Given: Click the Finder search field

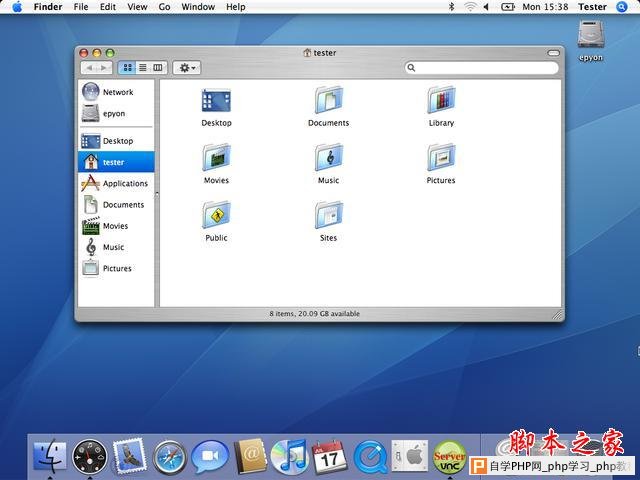Looking at the screenshot, I should pyautogui.click(x=482, y=68).
